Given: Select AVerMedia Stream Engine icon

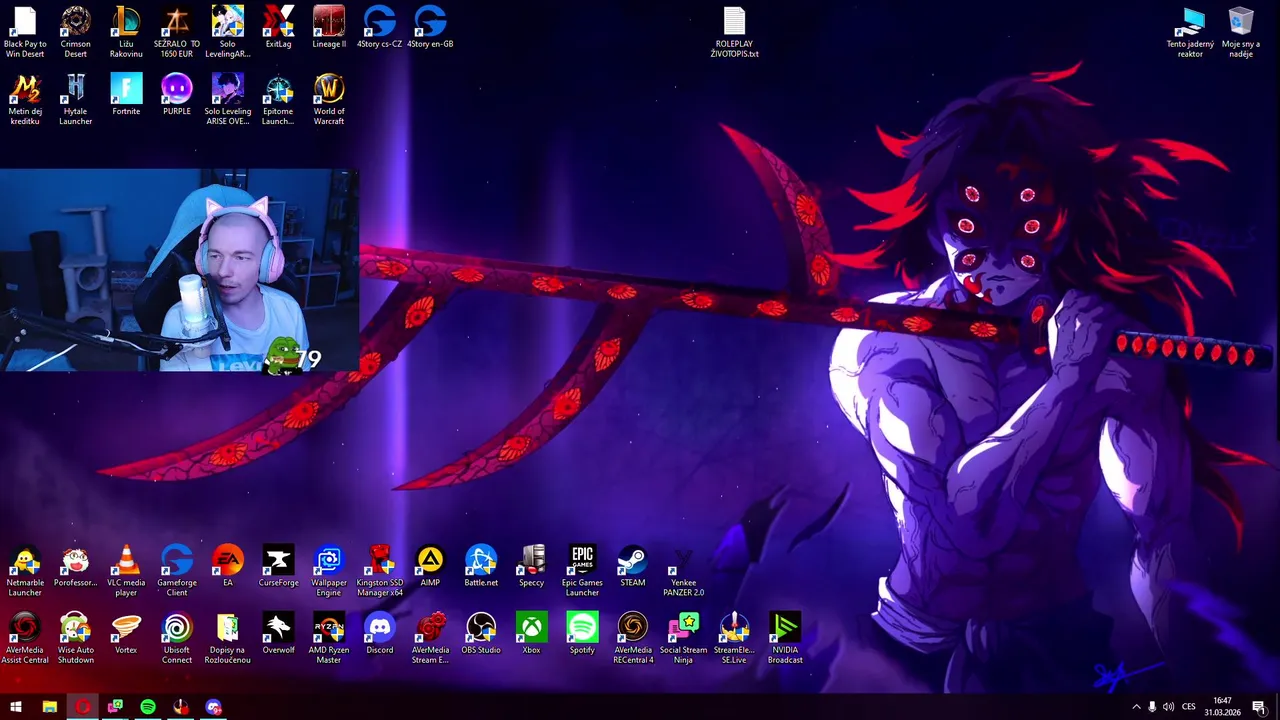Looking at the screenshot, I should pyautogui.click(x=430, y=638).
